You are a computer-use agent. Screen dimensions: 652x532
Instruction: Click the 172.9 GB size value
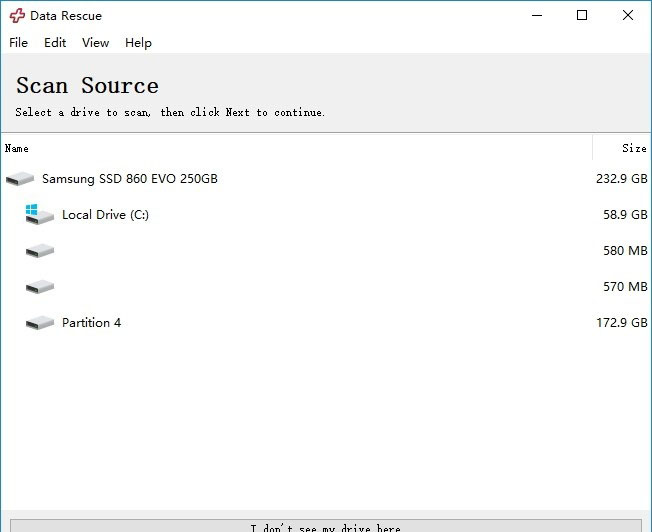tap(622, 323)
